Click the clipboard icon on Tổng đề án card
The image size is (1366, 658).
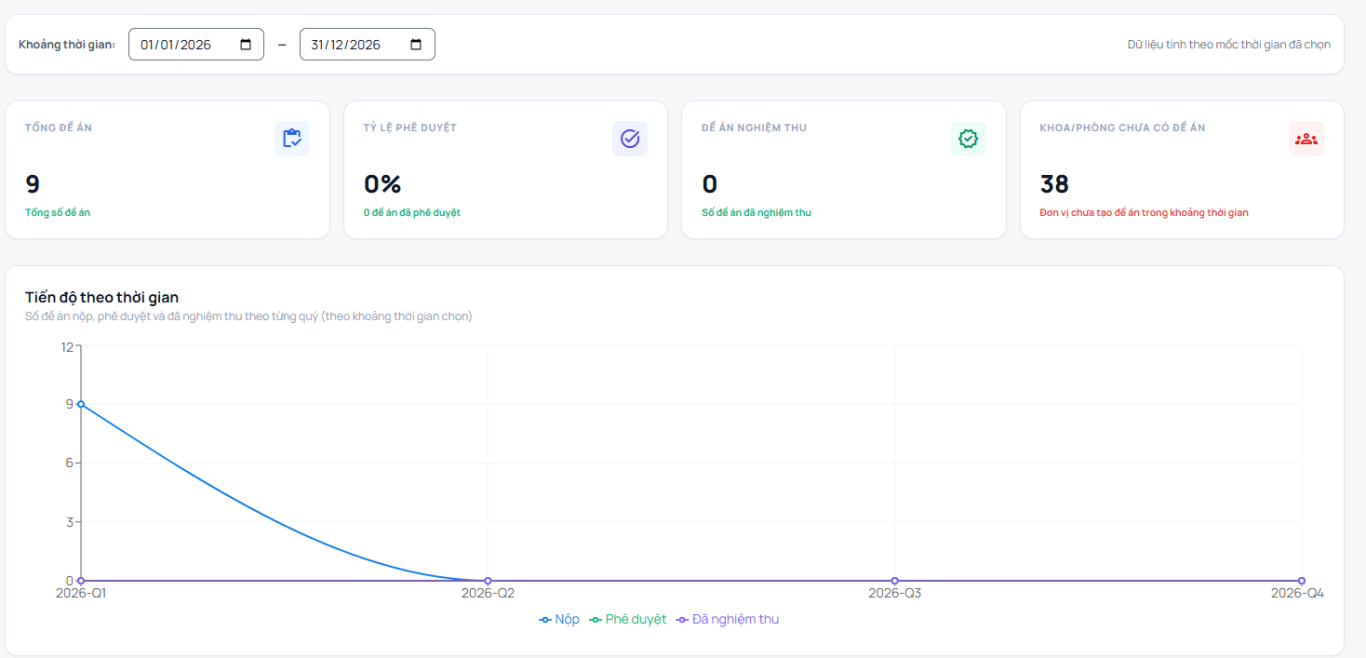292,139
